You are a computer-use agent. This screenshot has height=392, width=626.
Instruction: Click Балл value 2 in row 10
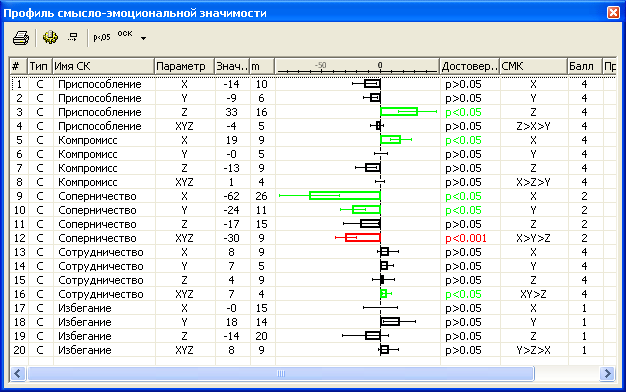584,210
